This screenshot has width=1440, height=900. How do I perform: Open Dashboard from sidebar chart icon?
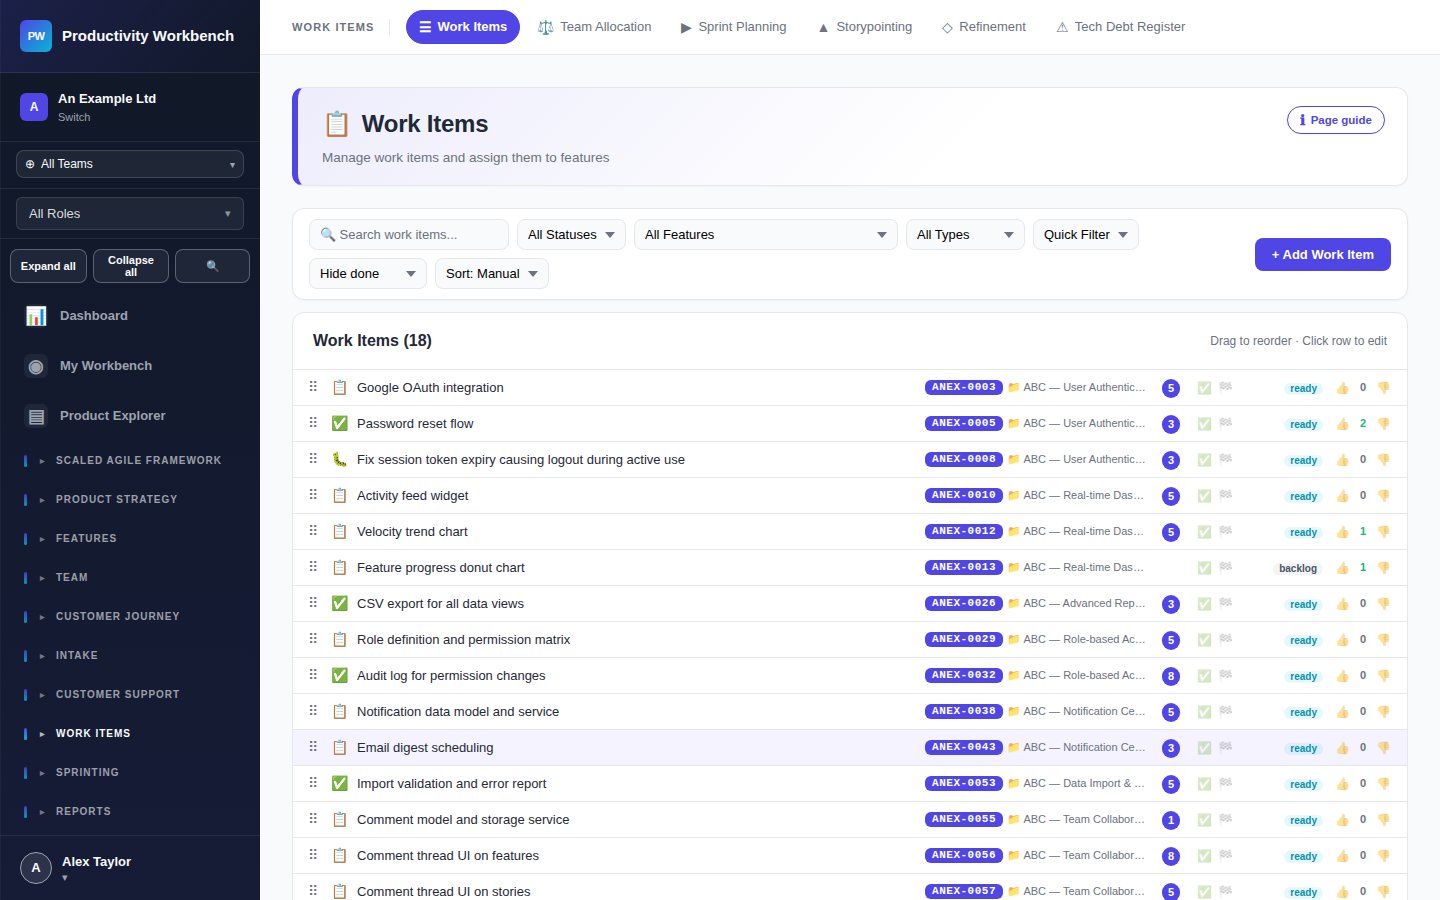[36, 316]
